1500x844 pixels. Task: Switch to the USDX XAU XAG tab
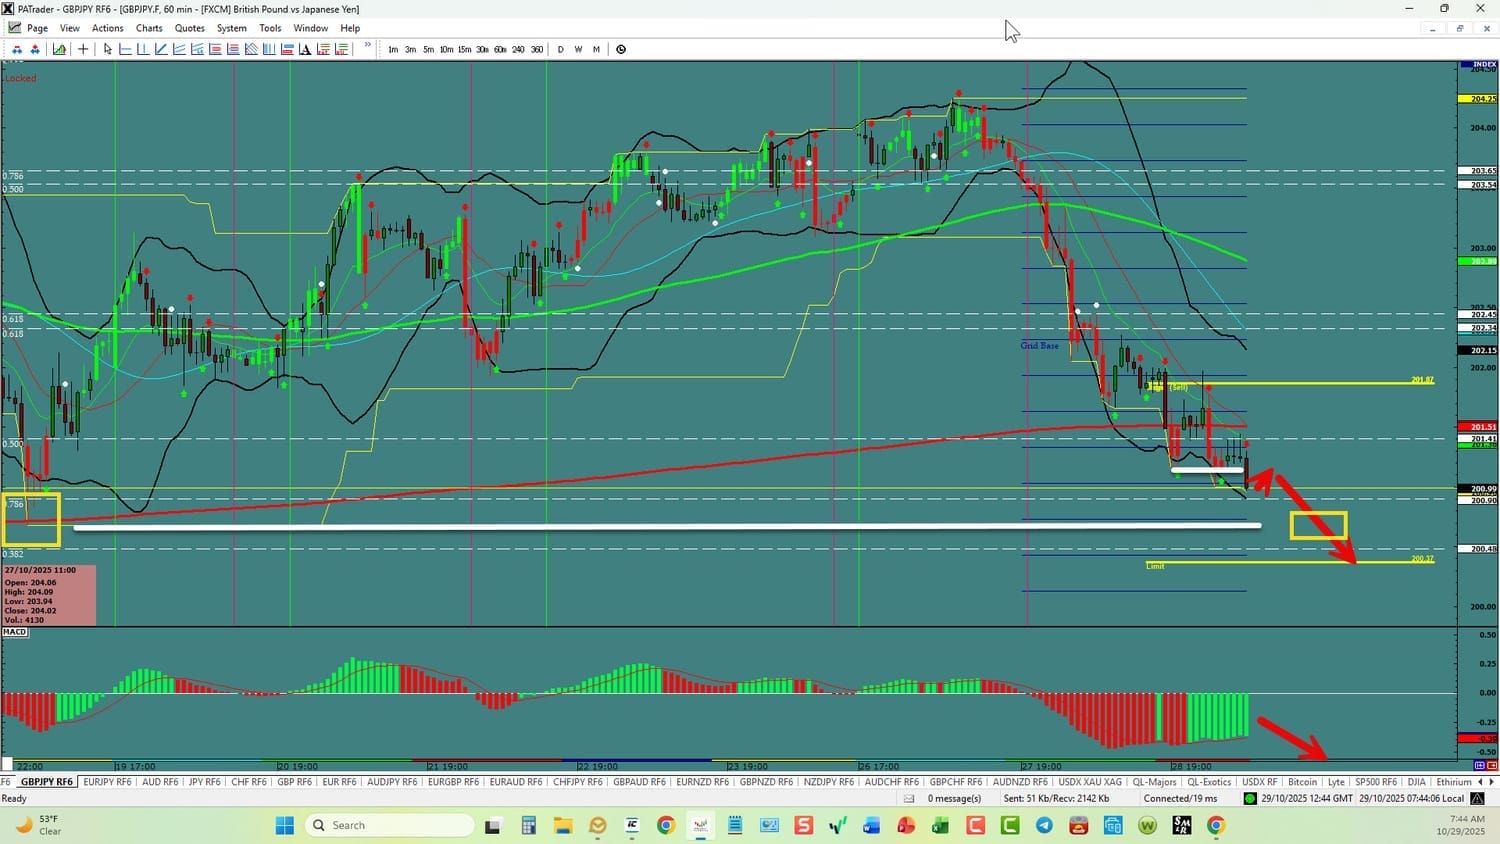1090,782
